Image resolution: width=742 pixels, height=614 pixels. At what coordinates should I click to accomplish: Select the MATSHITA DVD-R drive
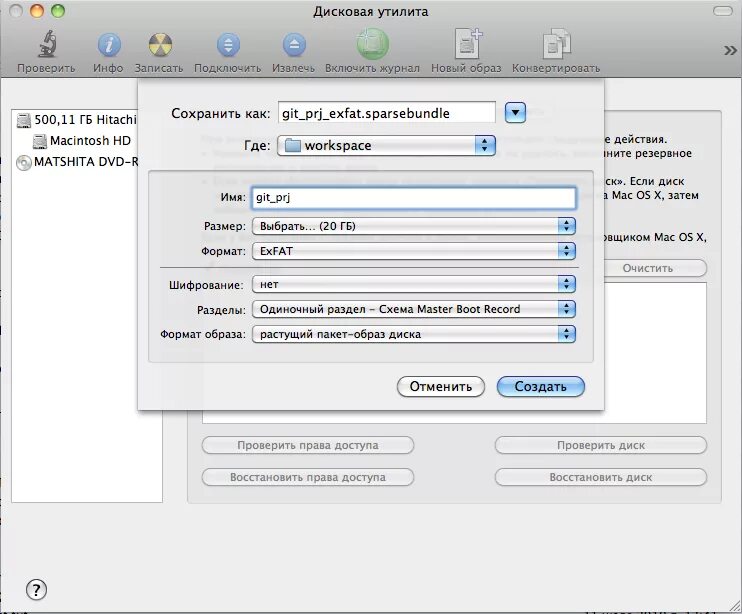point(78,162)
